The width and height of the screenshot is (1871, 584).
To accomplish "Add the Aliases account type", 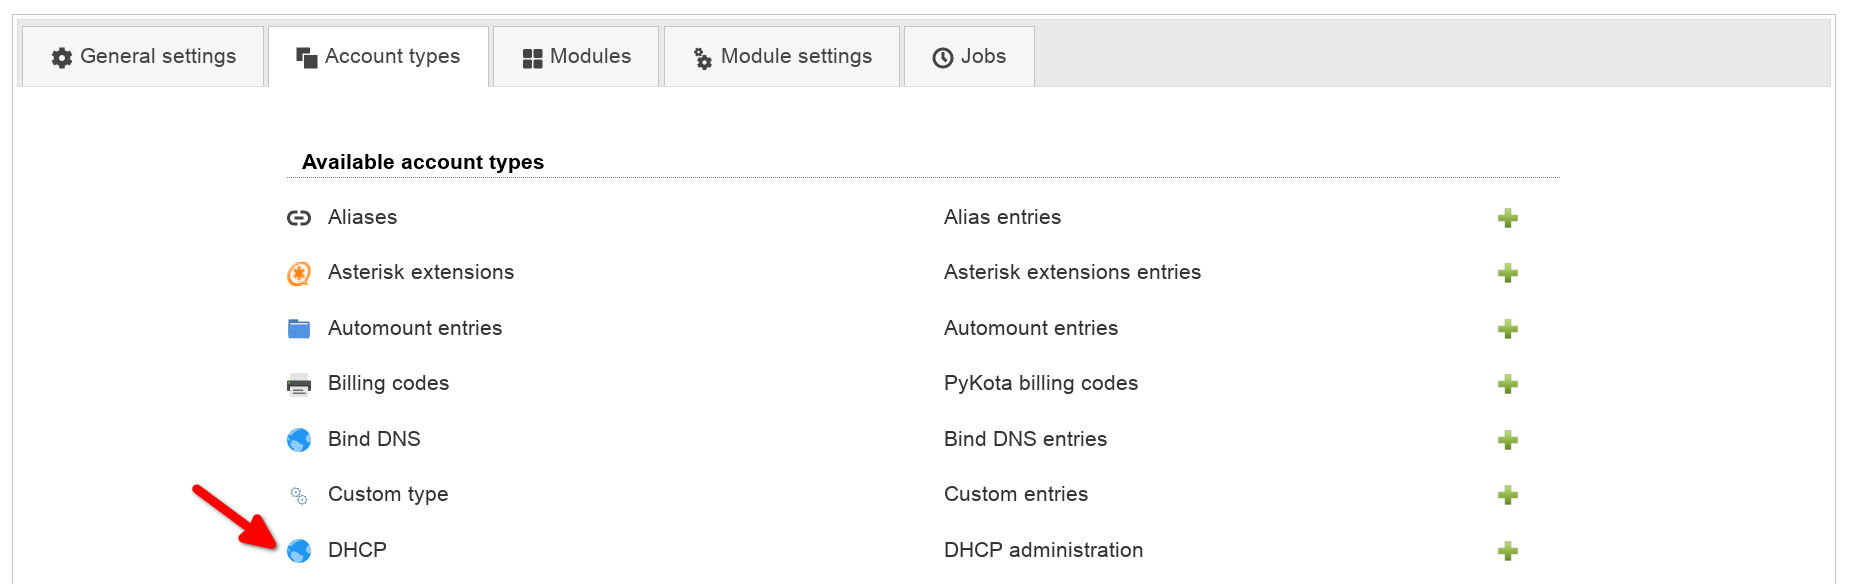I will (x=1507, y=218).
